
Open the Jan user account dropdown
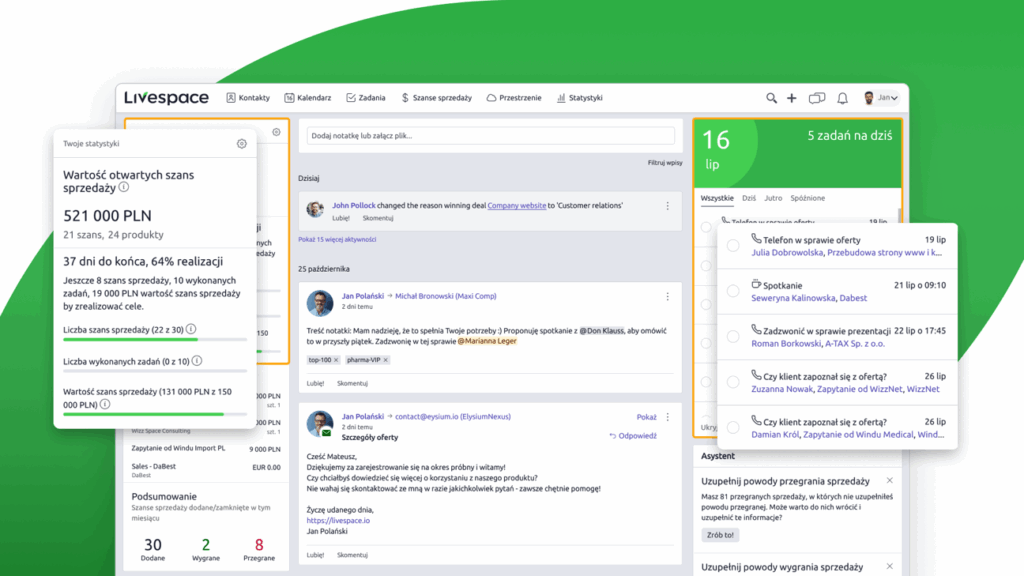[x=886, y=97]
